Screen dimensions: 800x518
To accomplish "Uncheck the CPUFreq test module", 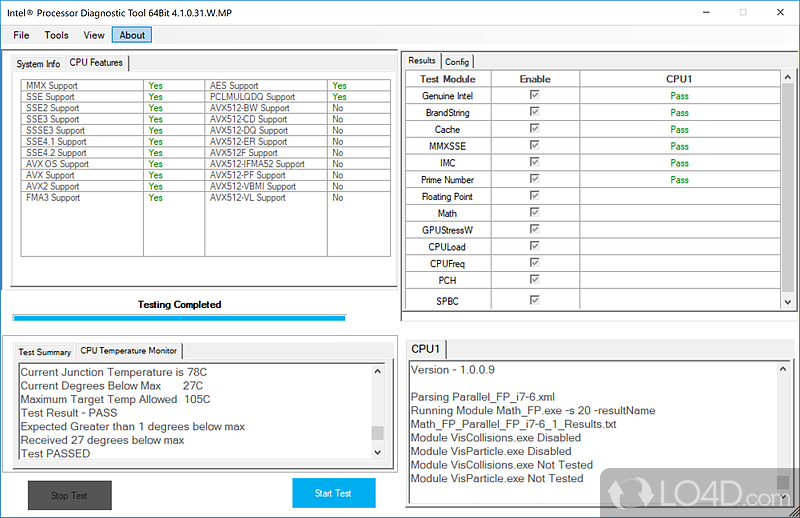I will tap(534, 263).
